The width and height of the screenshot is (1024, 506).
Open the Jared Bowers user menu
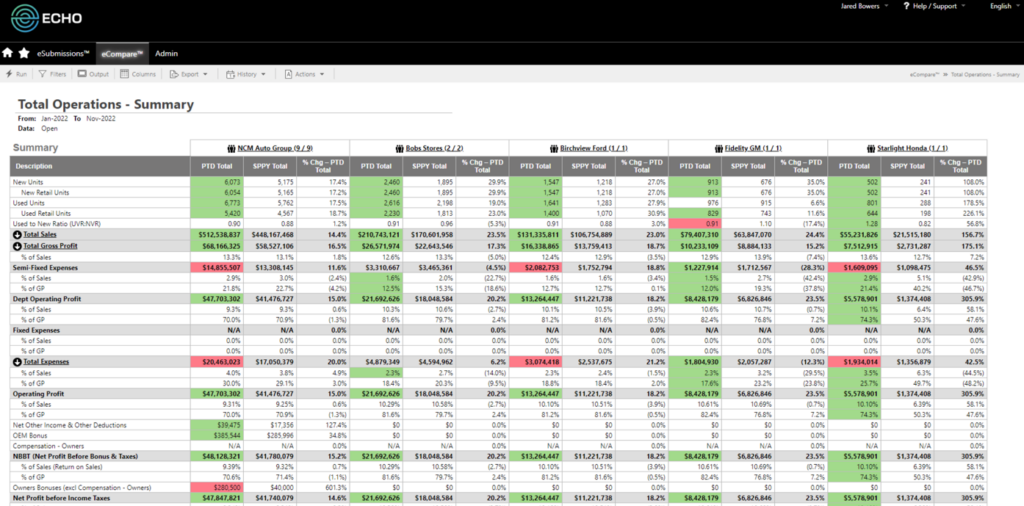pyautogui.click(x=864, y=6)
